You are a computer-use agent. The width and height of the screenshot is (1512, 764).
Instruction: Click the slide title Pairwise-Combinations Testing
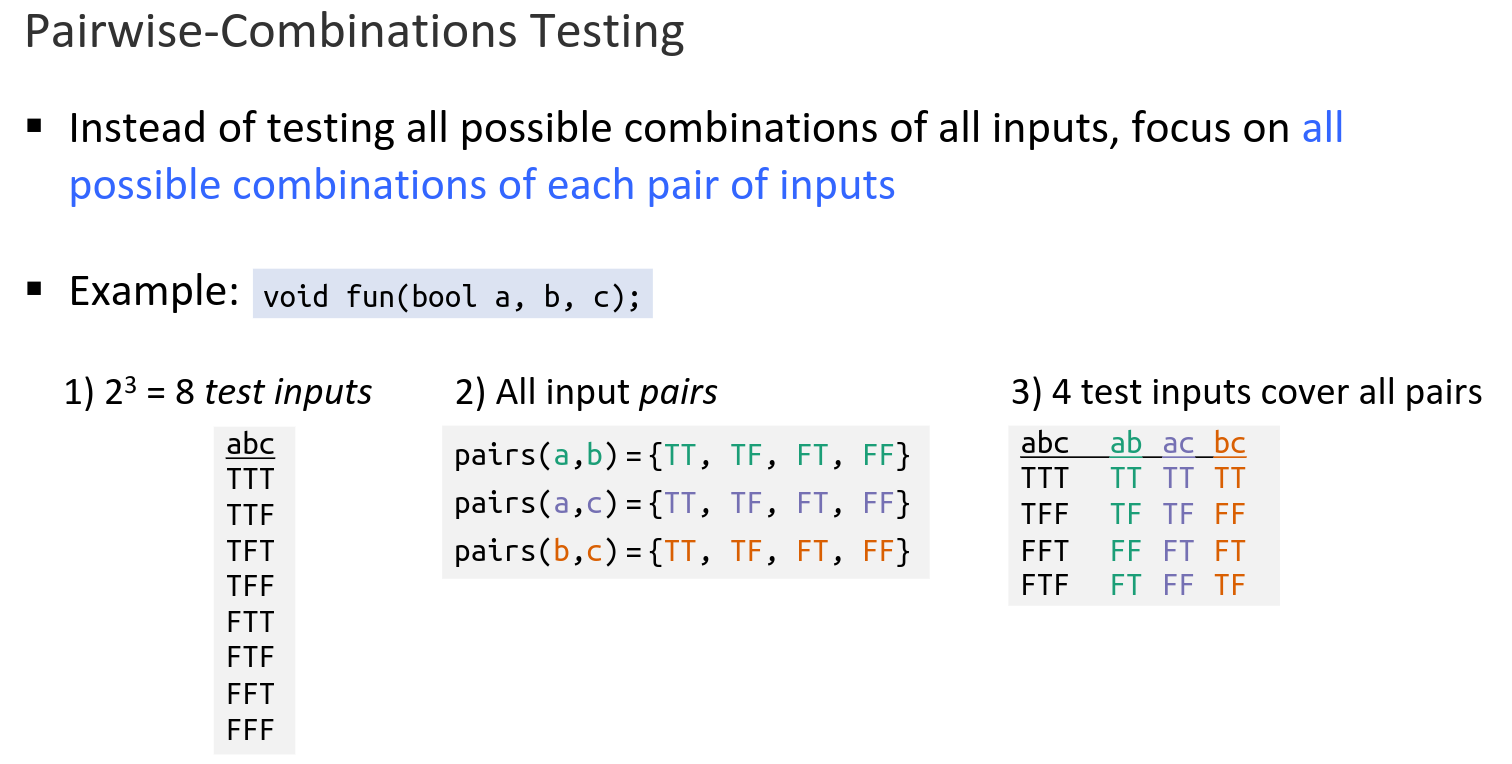(x=354, y=32)
